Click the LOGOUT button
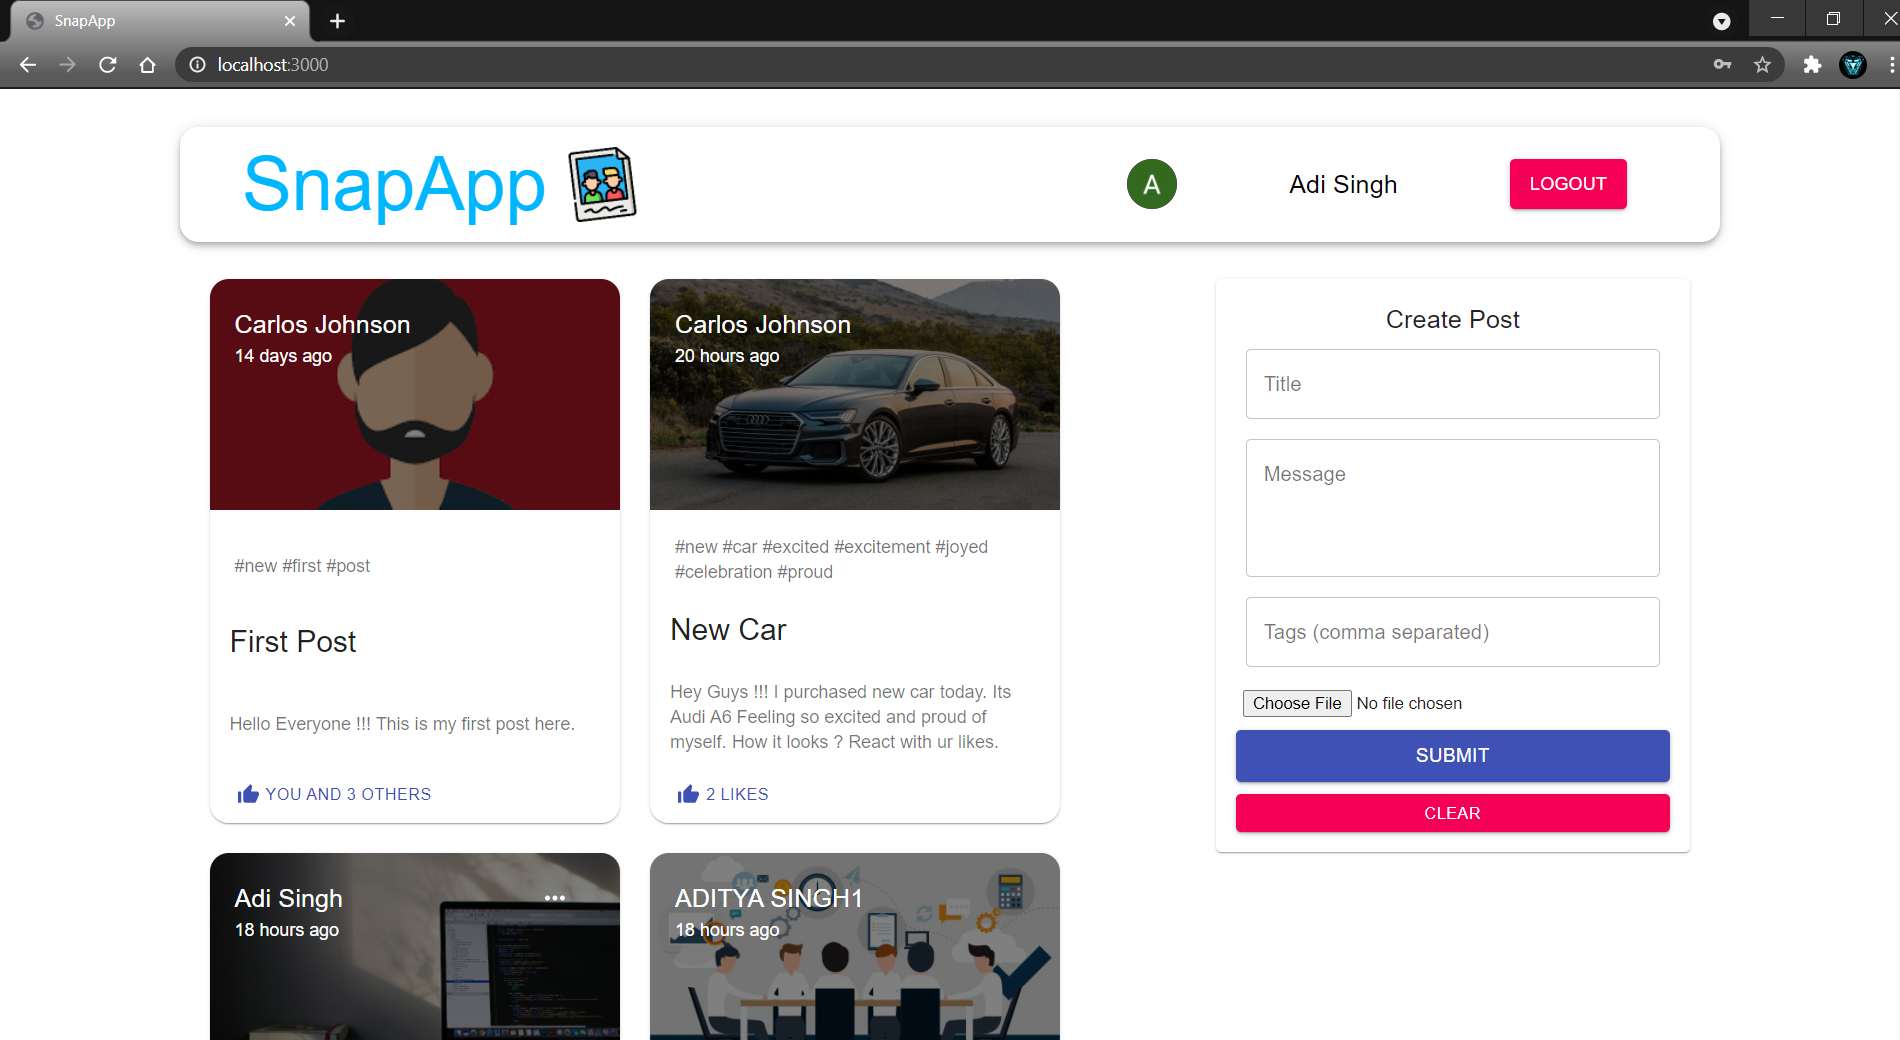 tap(1567, 184)
